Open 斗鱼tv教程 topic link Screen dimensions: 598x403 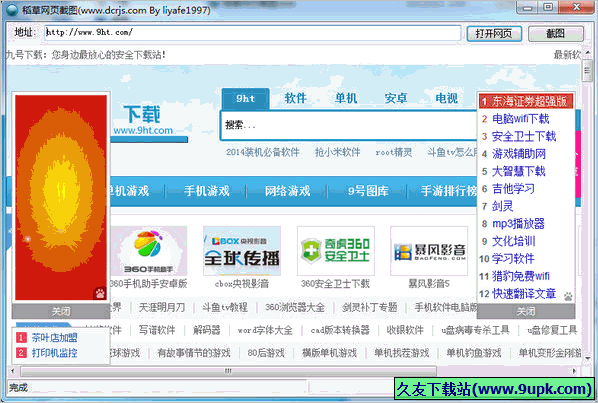click(x=225, y=307)
